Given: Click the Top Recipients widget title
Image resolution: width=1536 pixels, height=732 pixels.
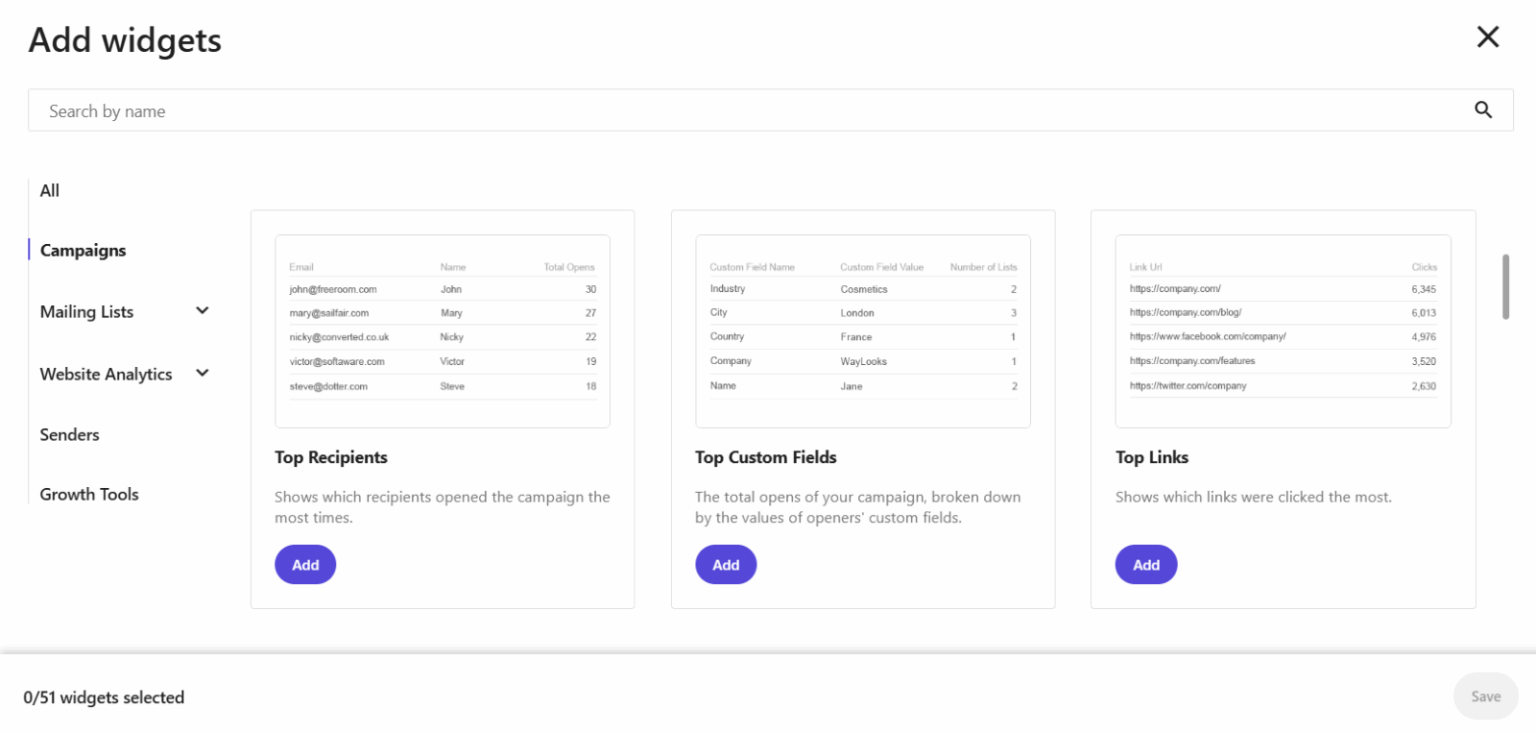Looking at the screenshot, I should [331, 457].
